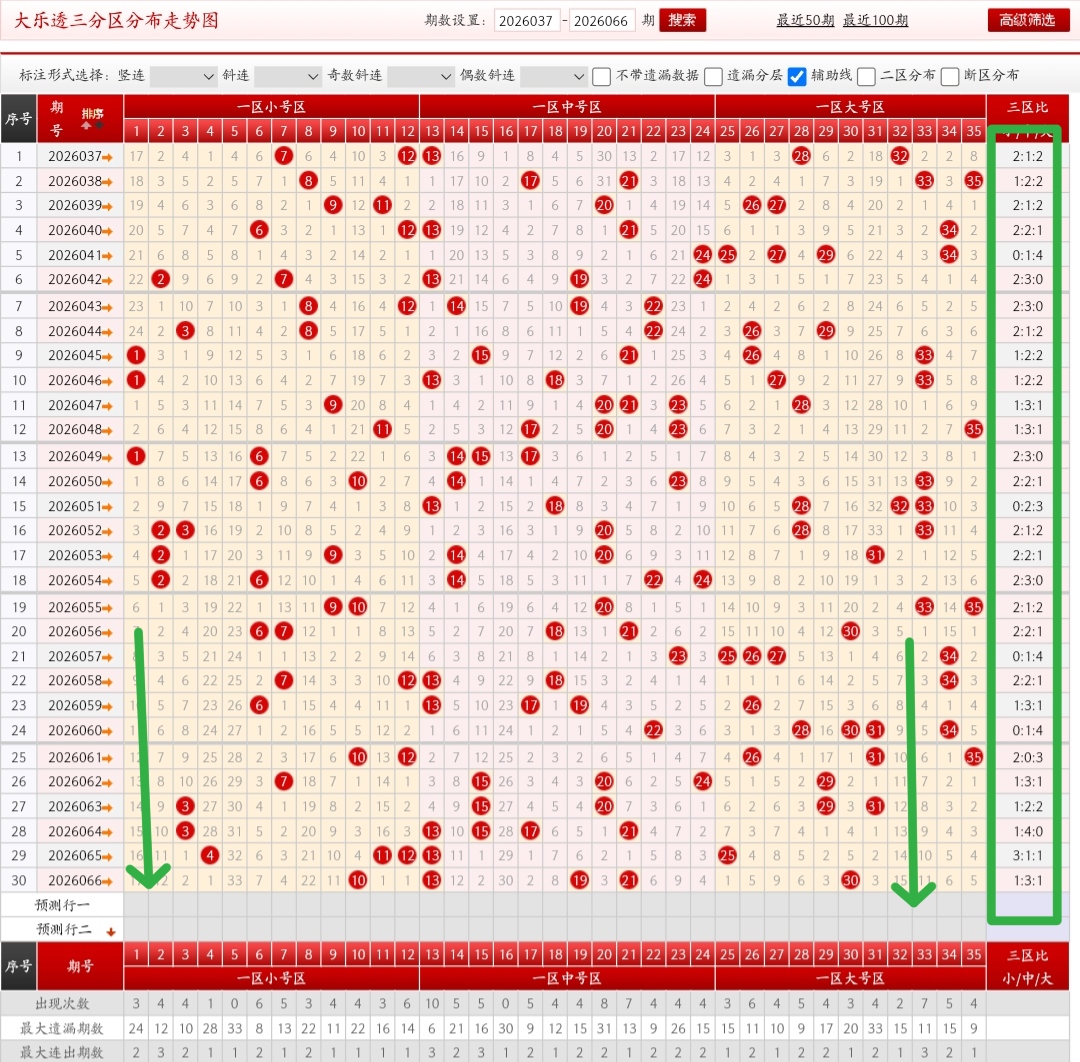1080x1062 pixels.
Task: Open 高级筛选 advanced filter
Action: click(1028, 21)
